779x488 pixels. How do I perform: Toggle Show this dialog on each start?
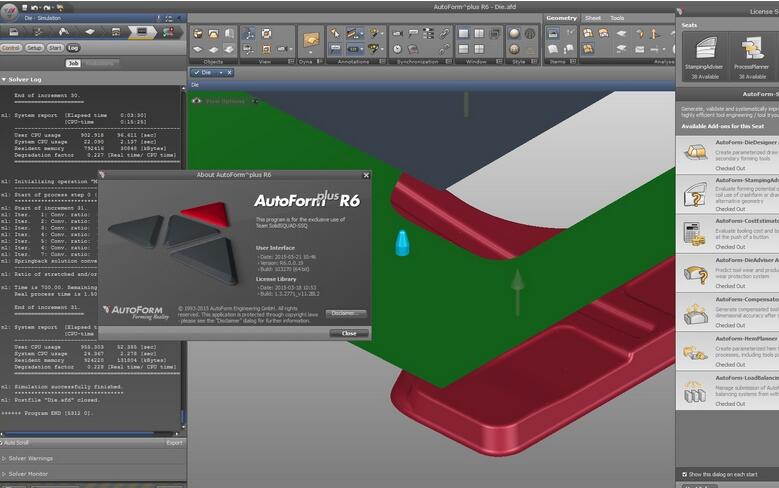[x=685, y=475]
